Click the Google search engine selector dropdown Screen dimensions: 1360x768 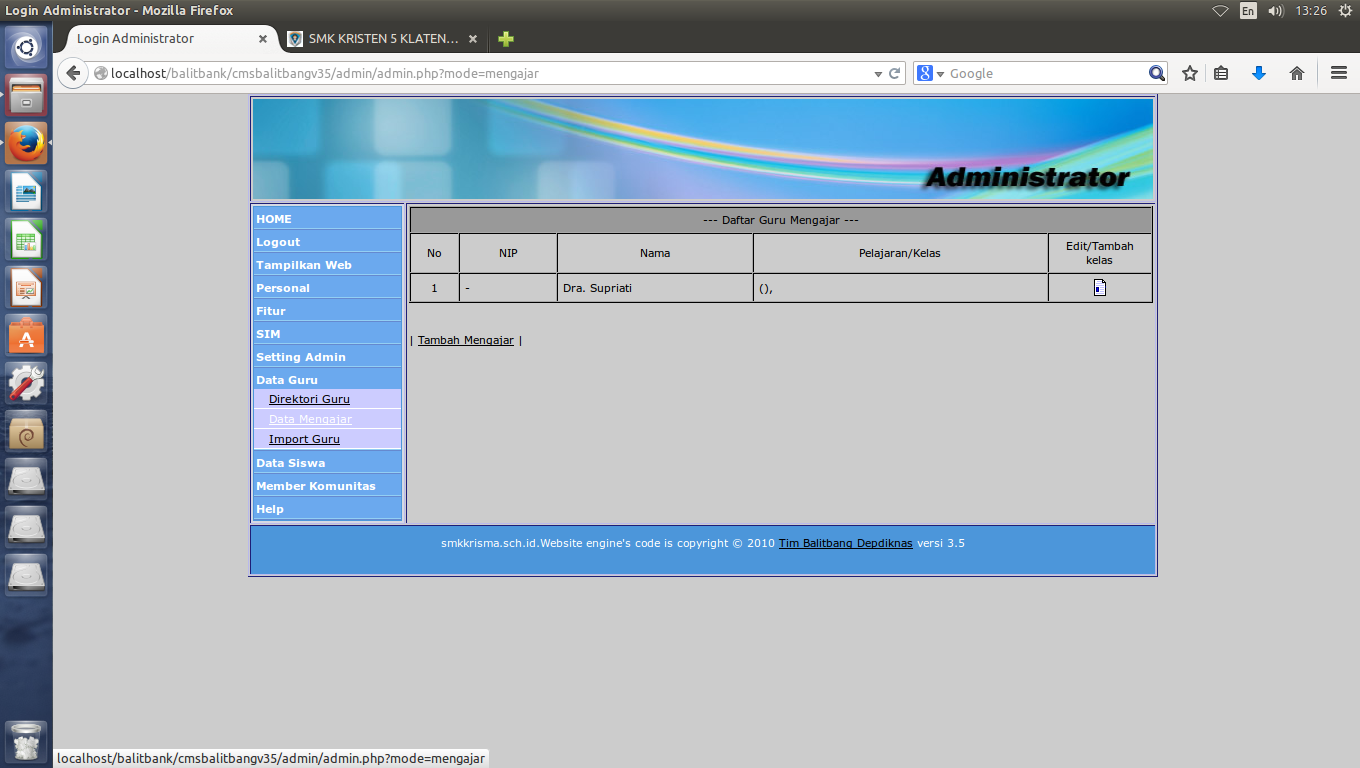point(930,73)
